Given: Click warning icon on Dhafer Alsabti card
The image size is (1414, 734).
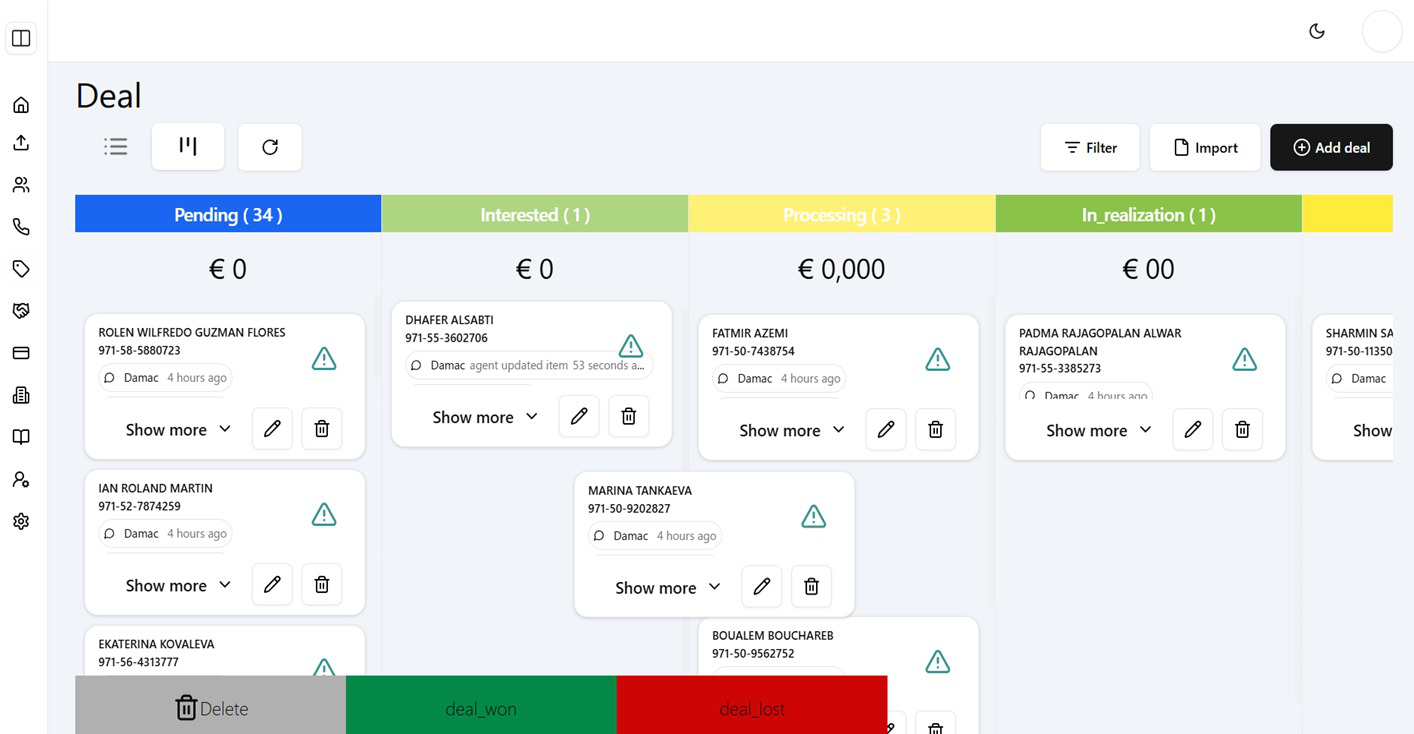Looking at the screenshot, I should coord(631,346).
